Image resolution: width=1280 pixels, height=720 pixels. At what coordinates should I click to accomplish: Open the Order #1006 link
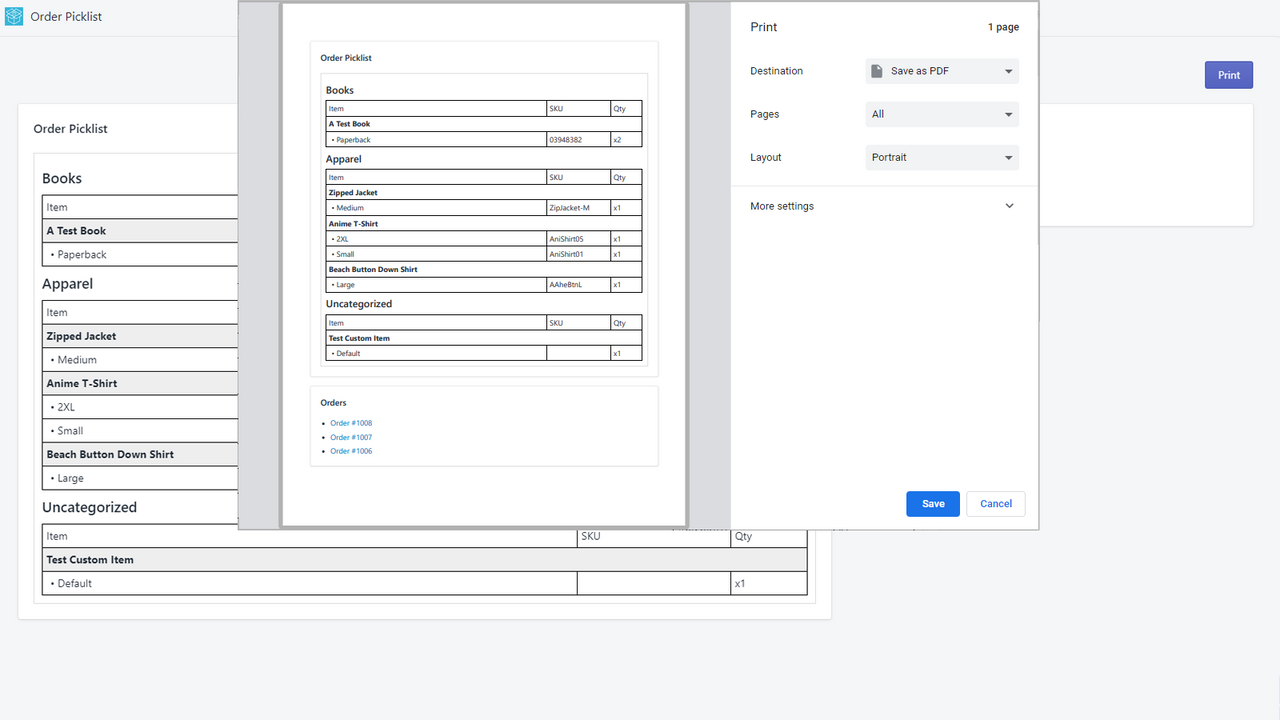(351, 451)
